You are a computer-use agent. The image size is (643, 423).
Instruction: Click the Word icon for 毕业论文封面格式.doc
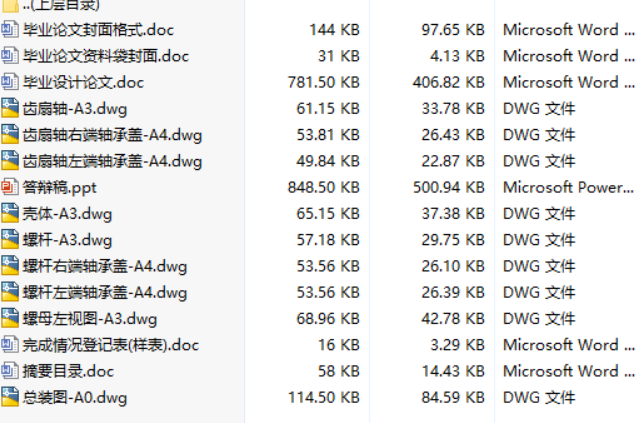(10, 29)
